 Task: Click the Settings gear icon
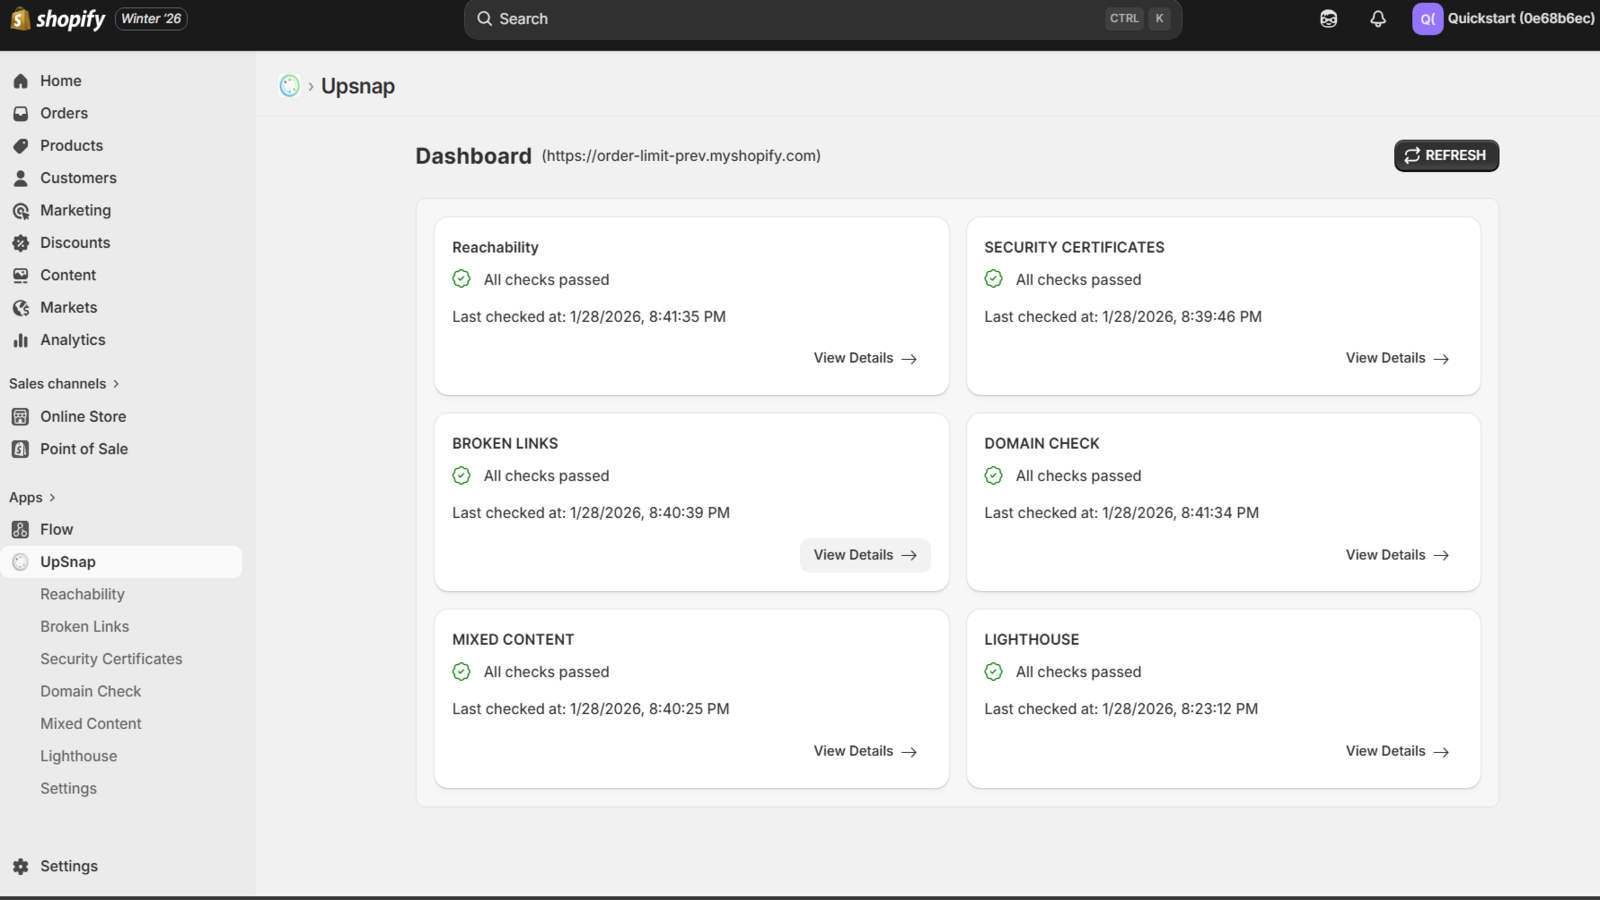20,866
